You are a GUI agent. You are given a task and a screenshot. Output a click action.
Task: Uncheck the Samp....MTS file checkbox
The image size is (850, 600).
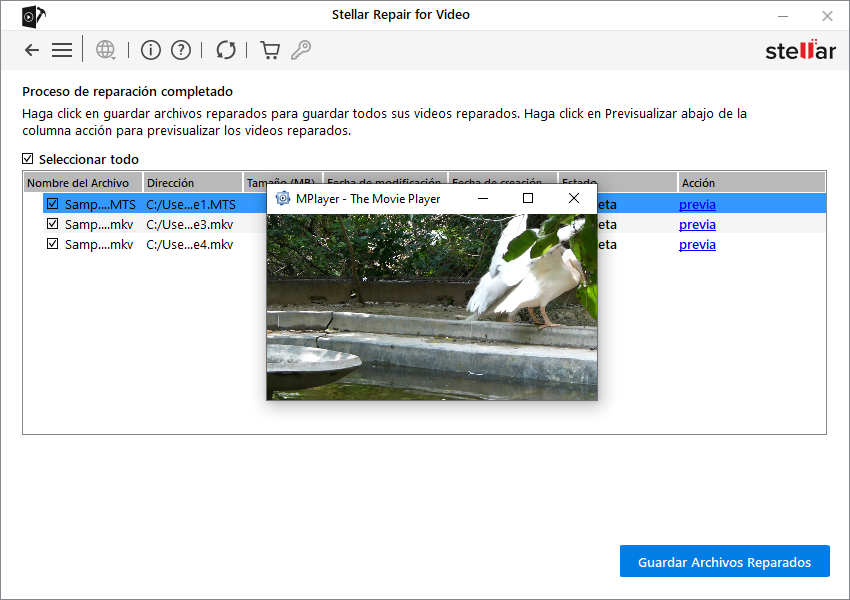(53, 204)
